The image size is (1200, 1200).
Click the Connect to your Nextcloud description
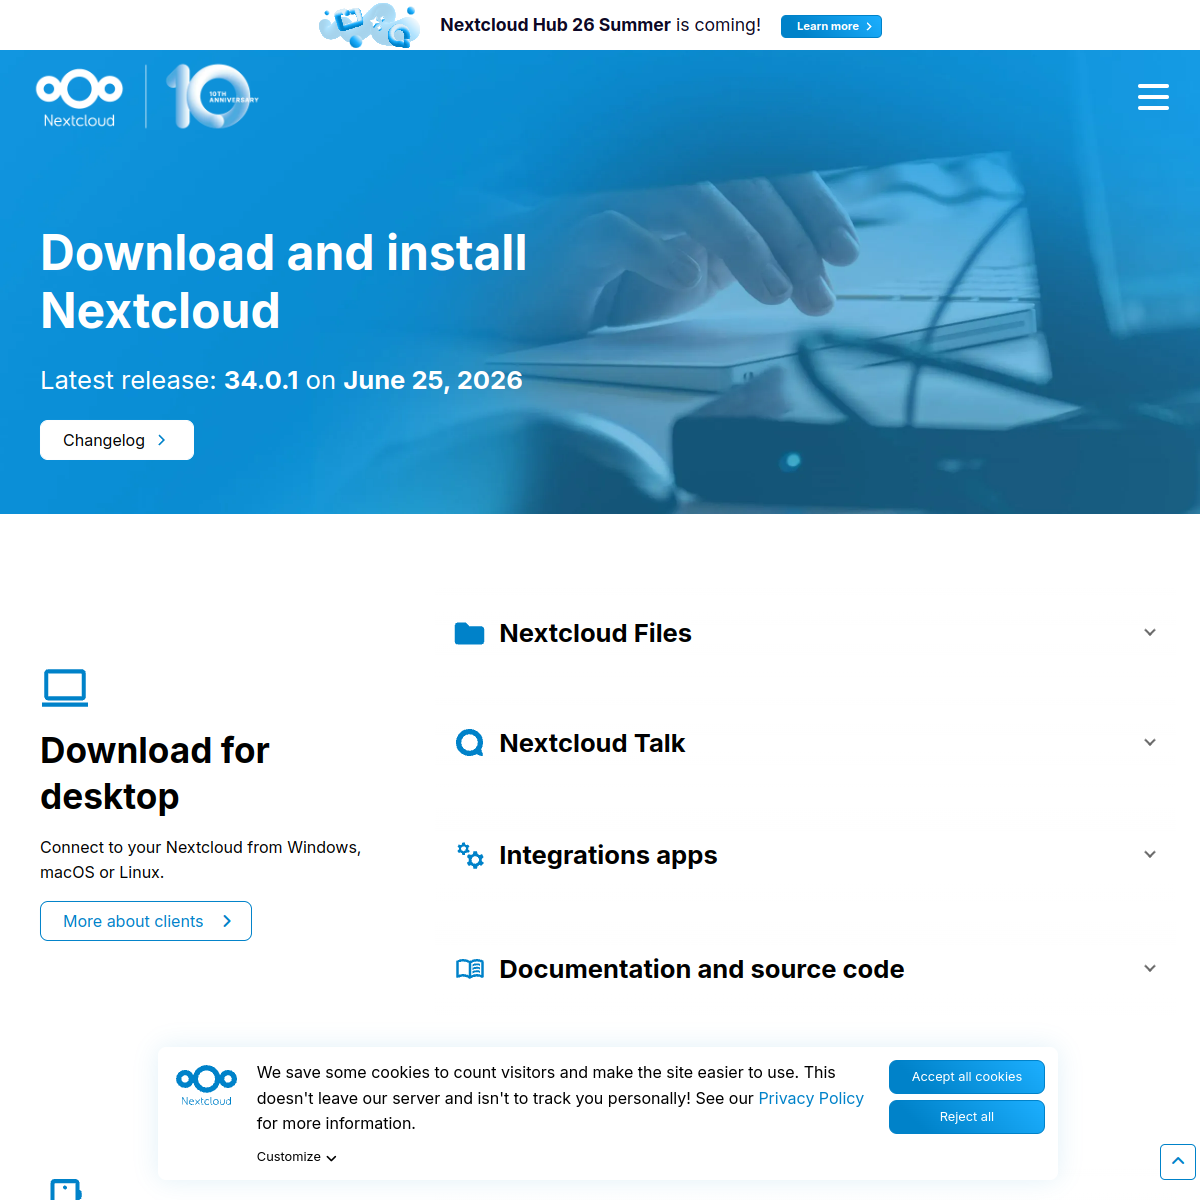200,860
